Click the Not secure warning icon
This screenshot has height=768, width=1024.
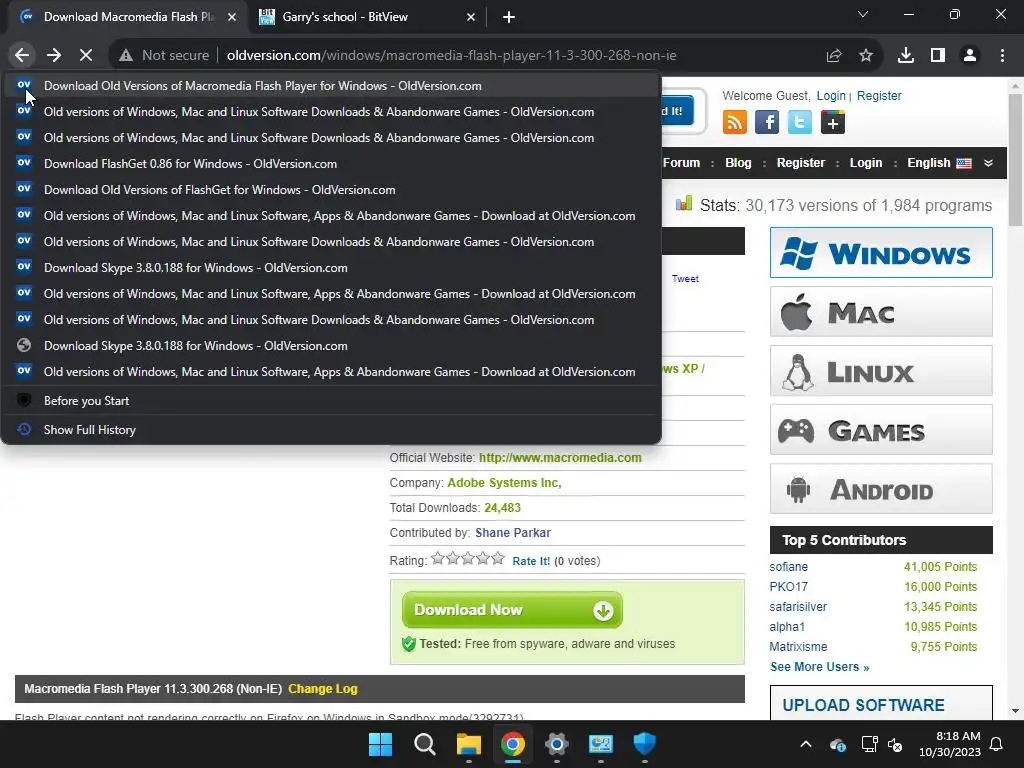click(x=126, y=56)
